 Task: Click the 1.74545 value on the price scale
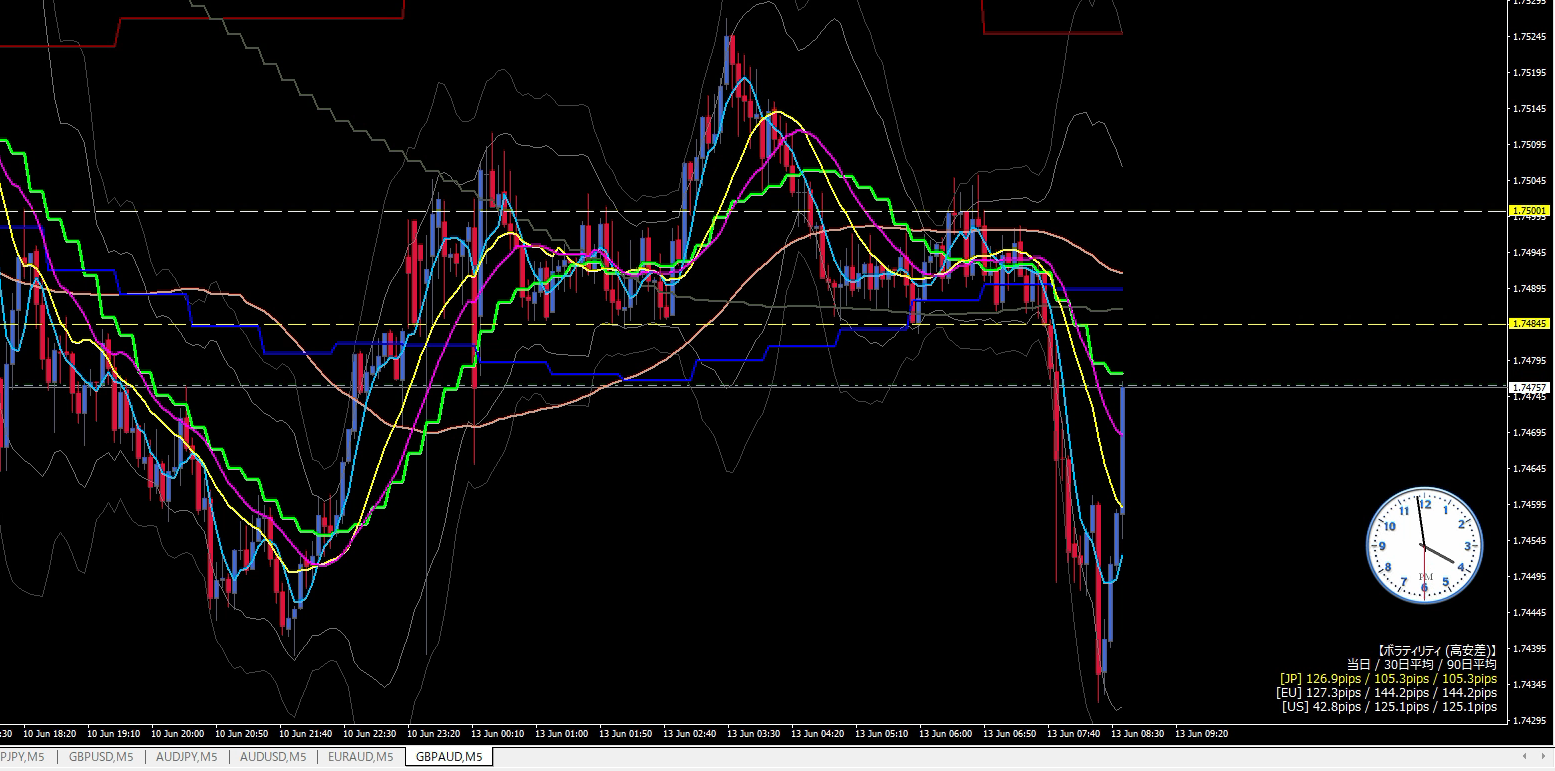(x=1530, y=541)
